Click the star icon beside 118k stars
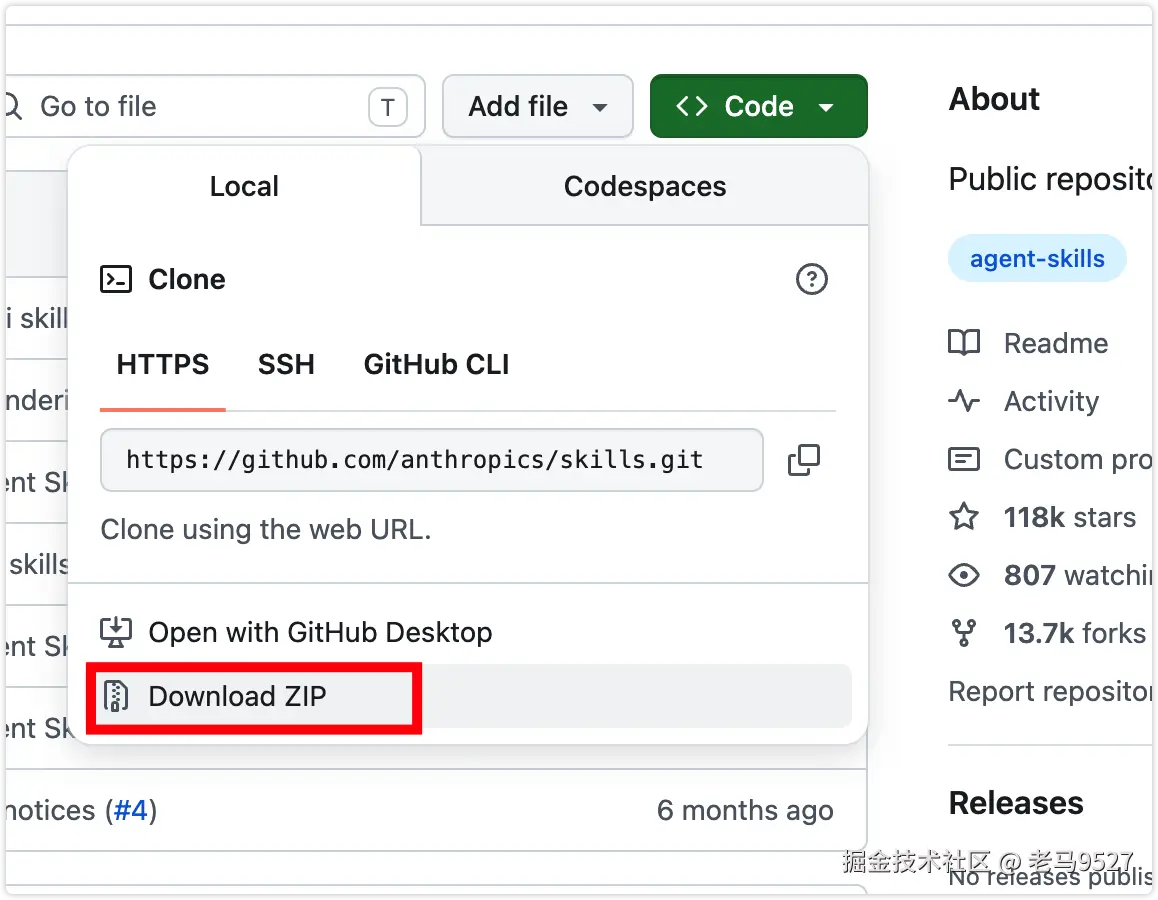1158x900 pixels. coord(964,517)
